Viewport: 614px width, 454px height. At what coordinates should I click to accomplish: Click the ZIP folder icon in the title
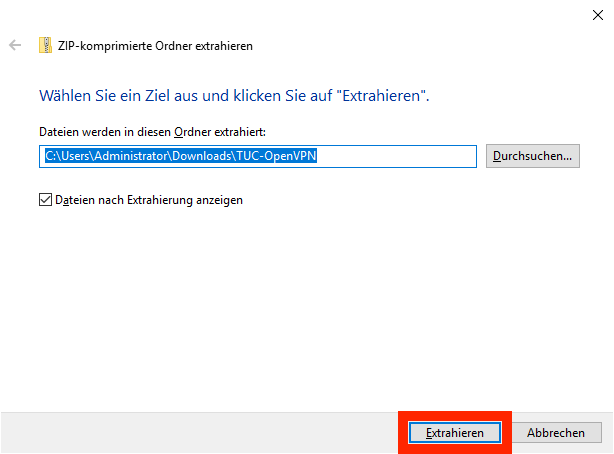(45, 46)
